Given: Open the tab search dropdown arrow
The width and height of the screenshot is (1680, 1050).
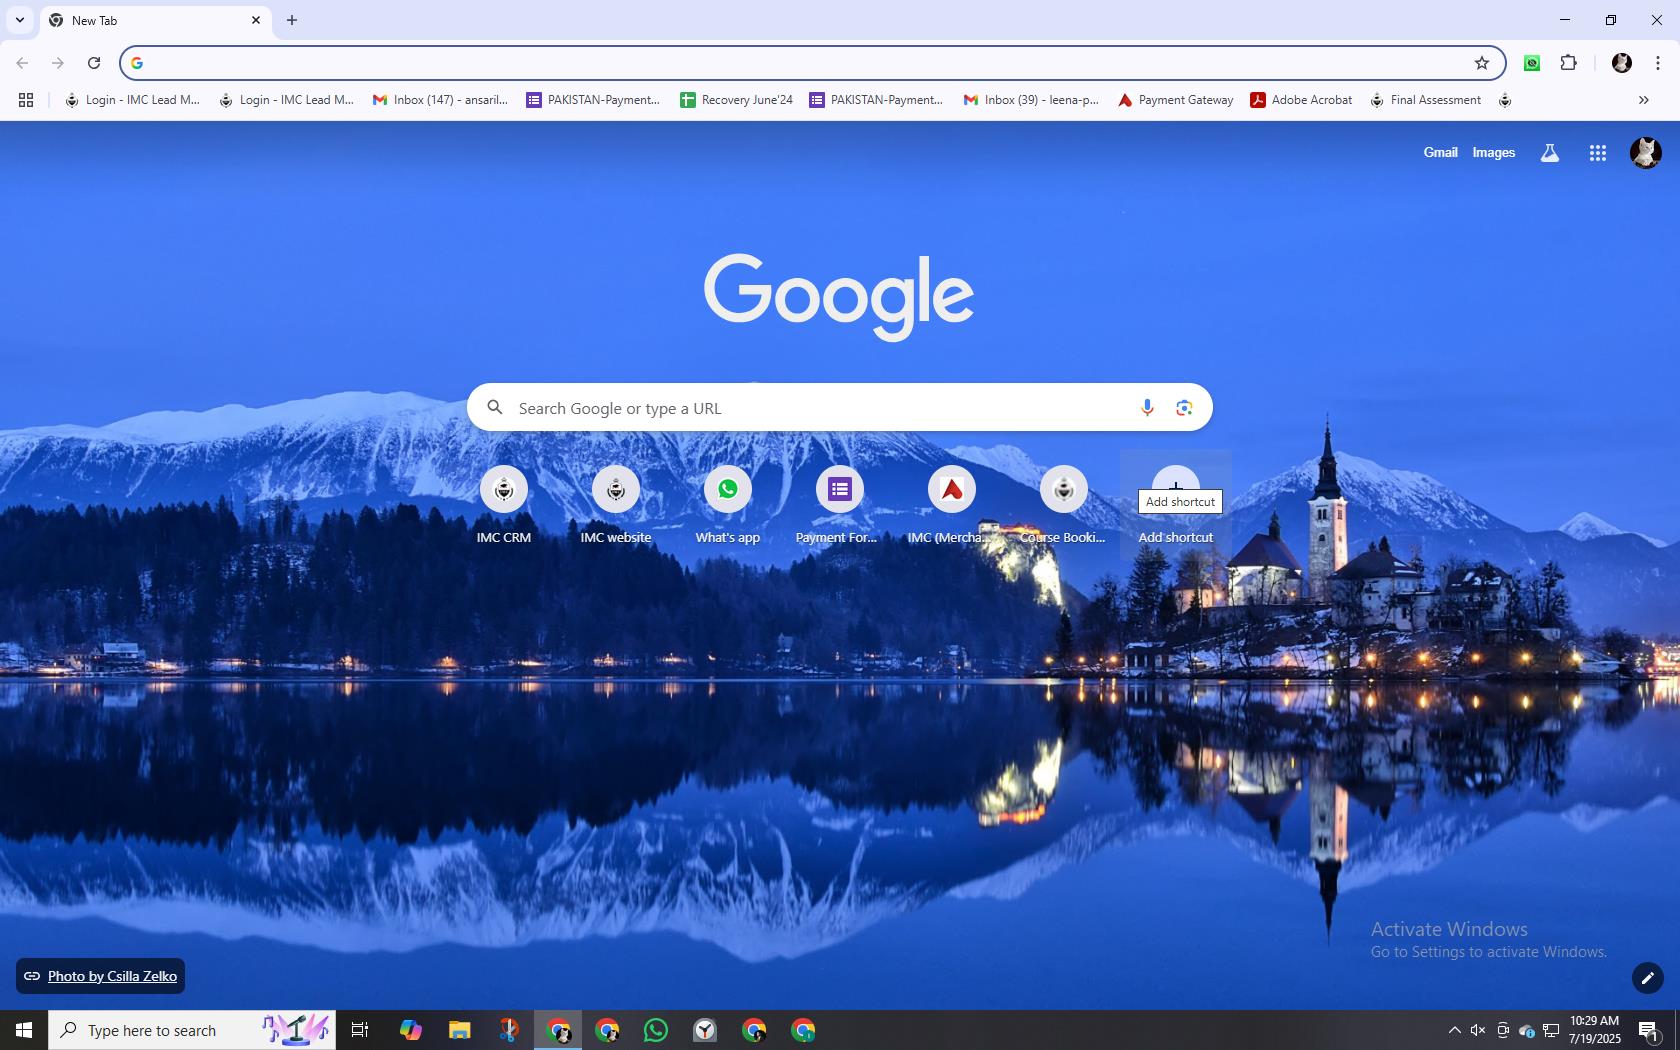Looking at the screenshot, I should [19, 20].
